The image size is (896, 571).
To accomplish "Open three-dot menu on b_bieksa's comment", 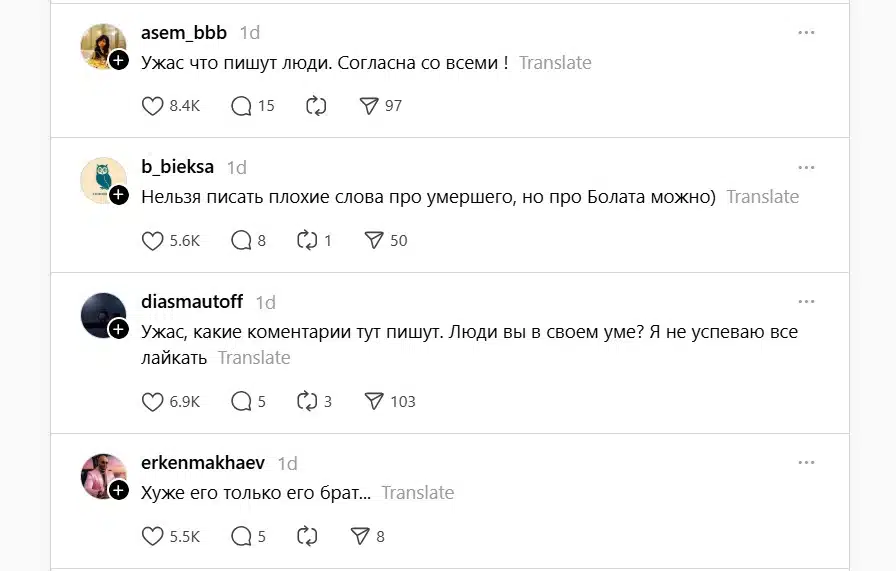I will [806, 167].
